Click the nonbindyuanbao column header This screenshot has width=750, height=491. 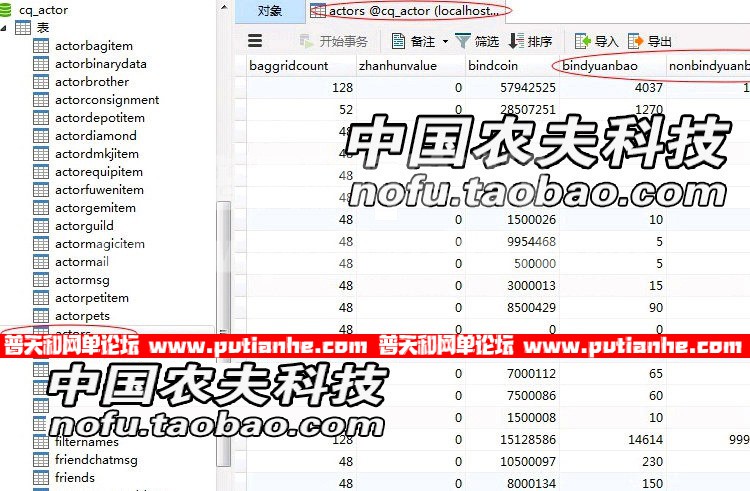(x=708, y=66)
